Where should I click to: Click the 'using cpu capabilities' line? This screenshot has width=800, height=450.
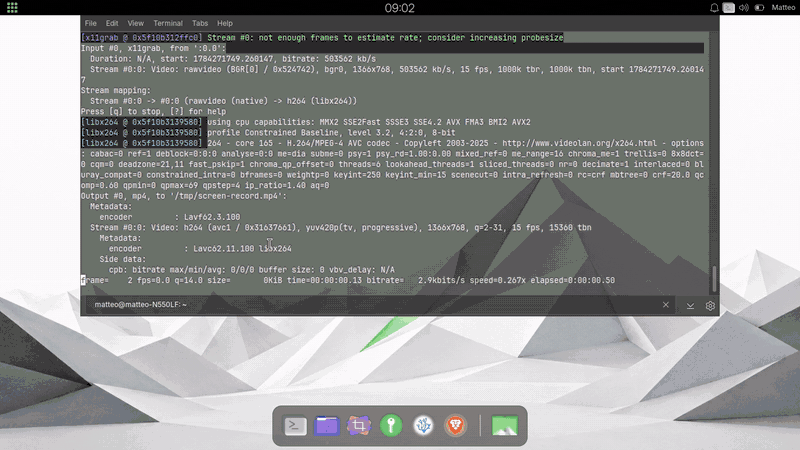[x=369, y=122]
